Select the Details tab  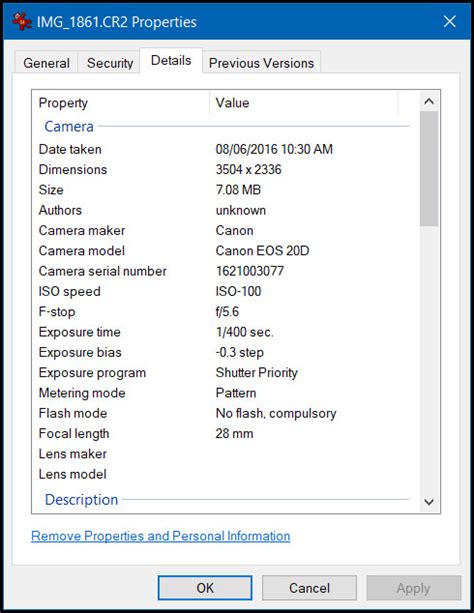click(171, 61)
